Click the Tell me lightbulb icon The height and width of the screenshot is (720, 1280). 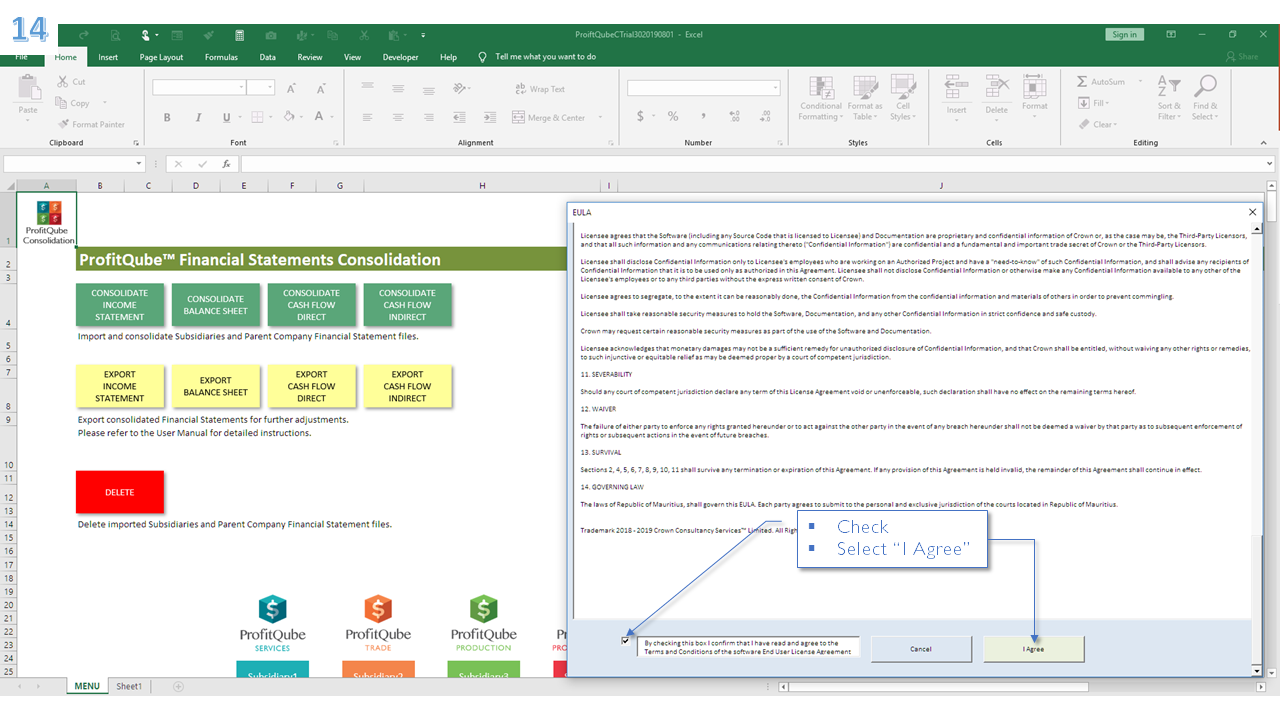(x=483, y=57)
